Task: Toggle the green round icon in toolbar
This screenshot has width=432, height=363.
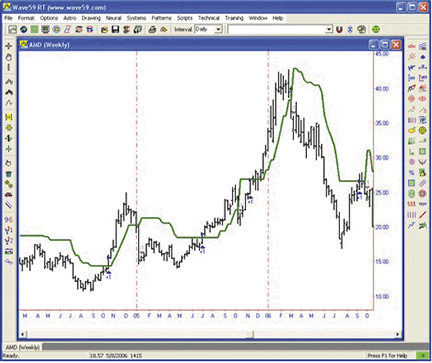Action: (376, 30)
